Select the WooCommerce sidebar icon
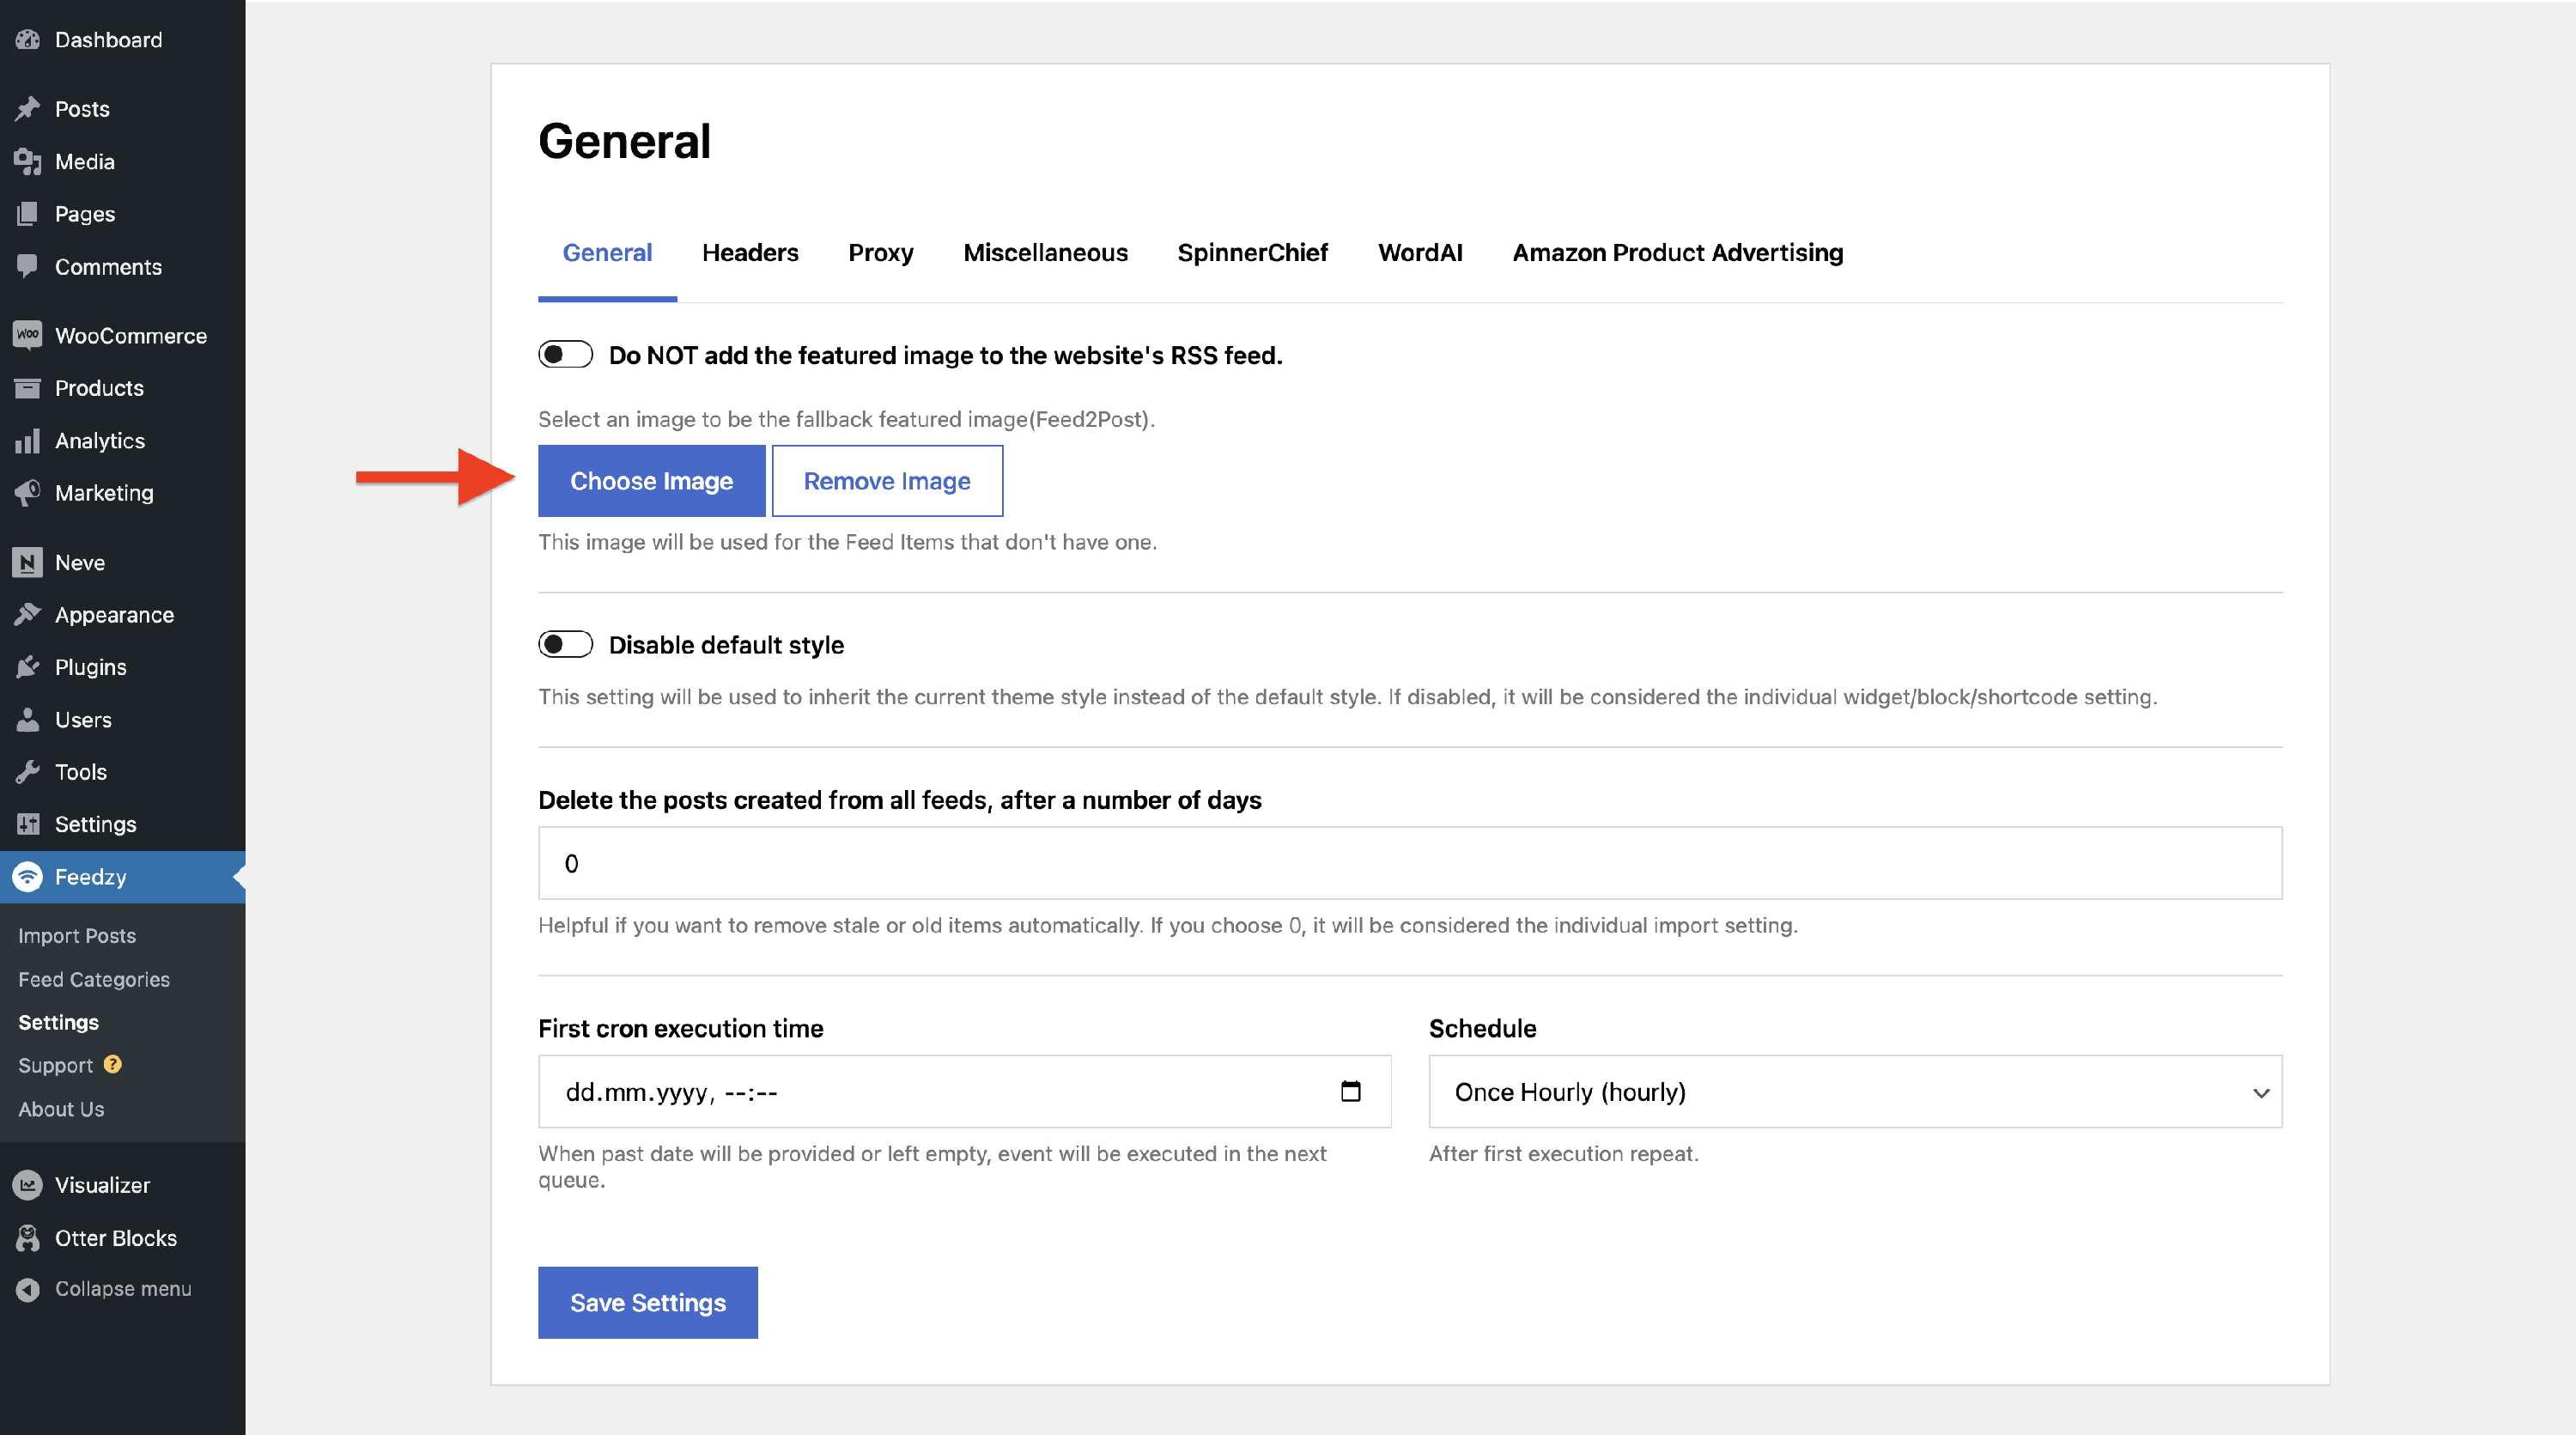The image size is (2576, 1435). click(27, 335)
